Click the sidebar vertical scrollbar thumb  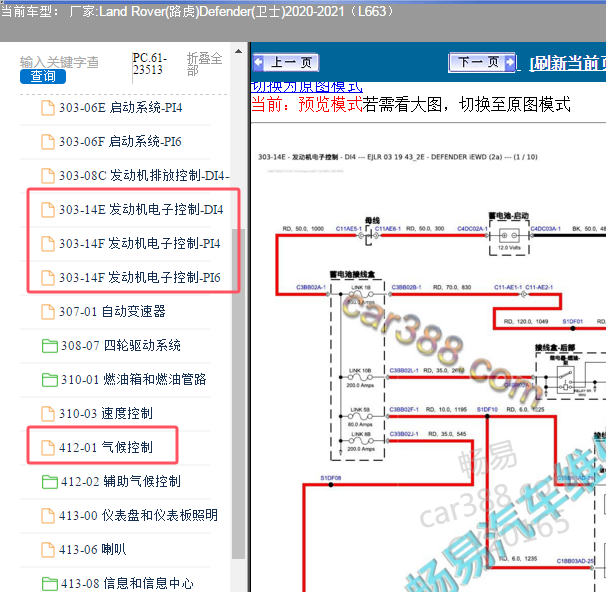238,393
